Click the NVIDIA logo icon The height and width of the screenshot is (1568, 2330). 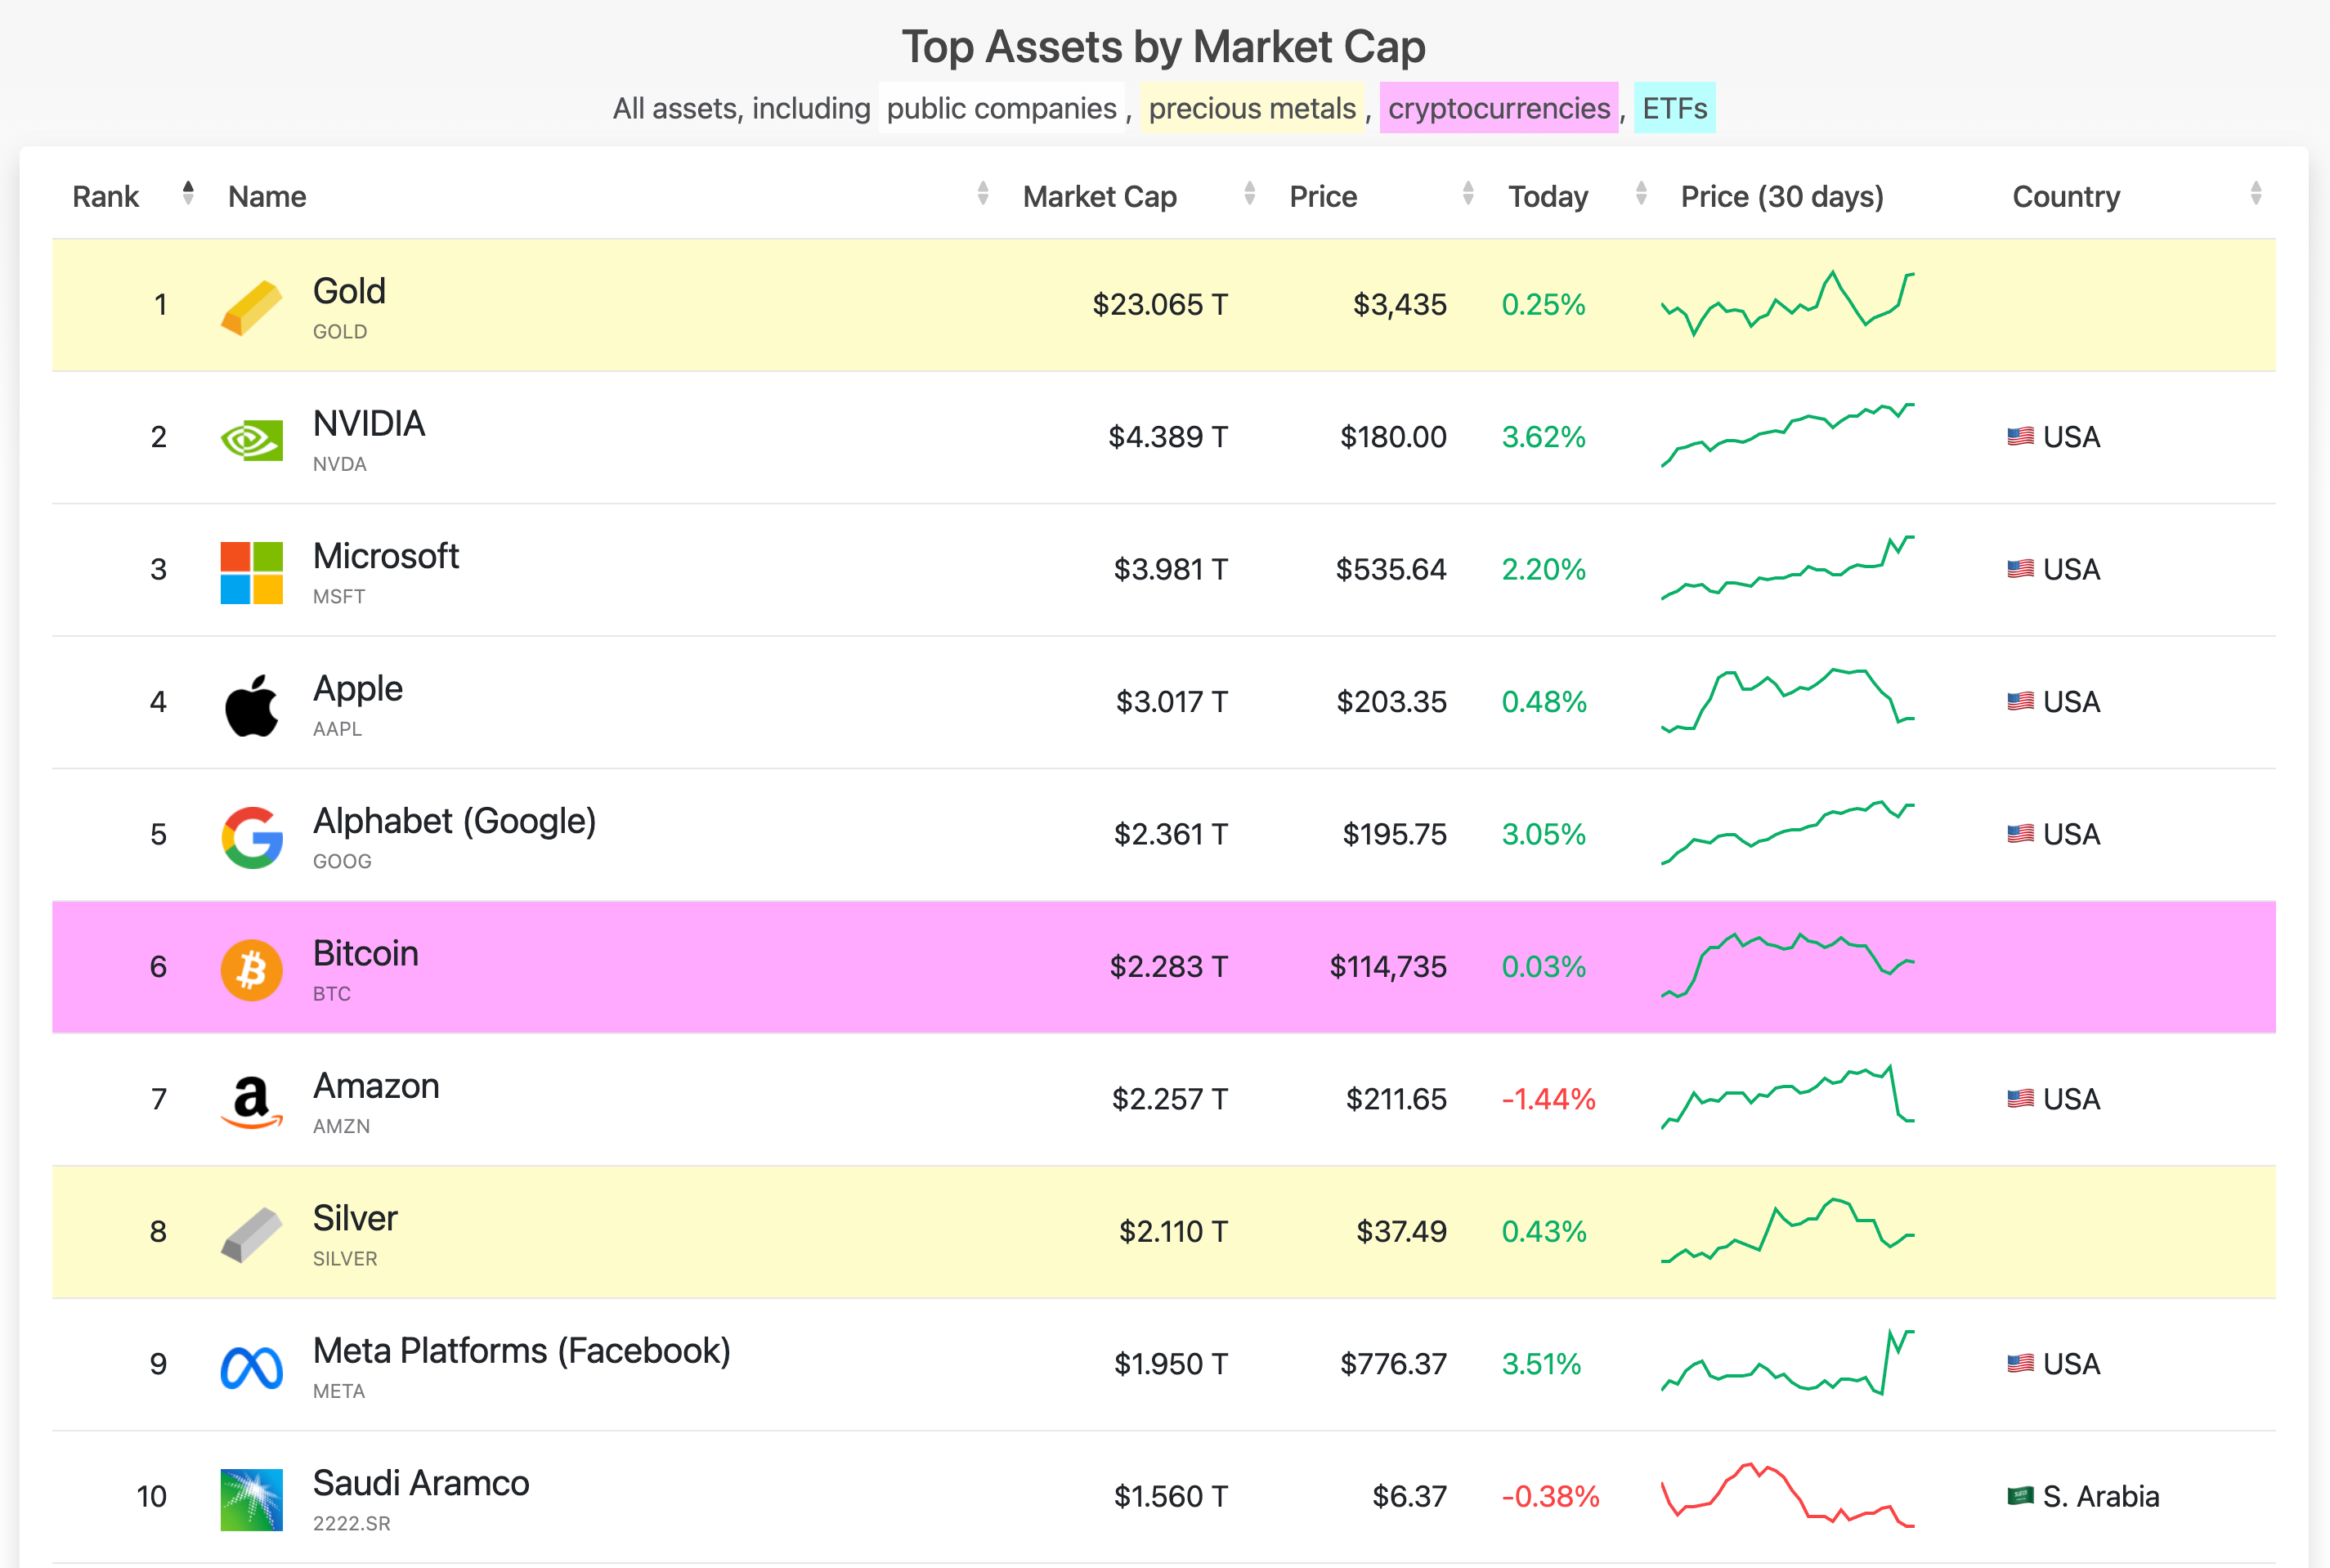pyautogui.click(x=251, y=439)
